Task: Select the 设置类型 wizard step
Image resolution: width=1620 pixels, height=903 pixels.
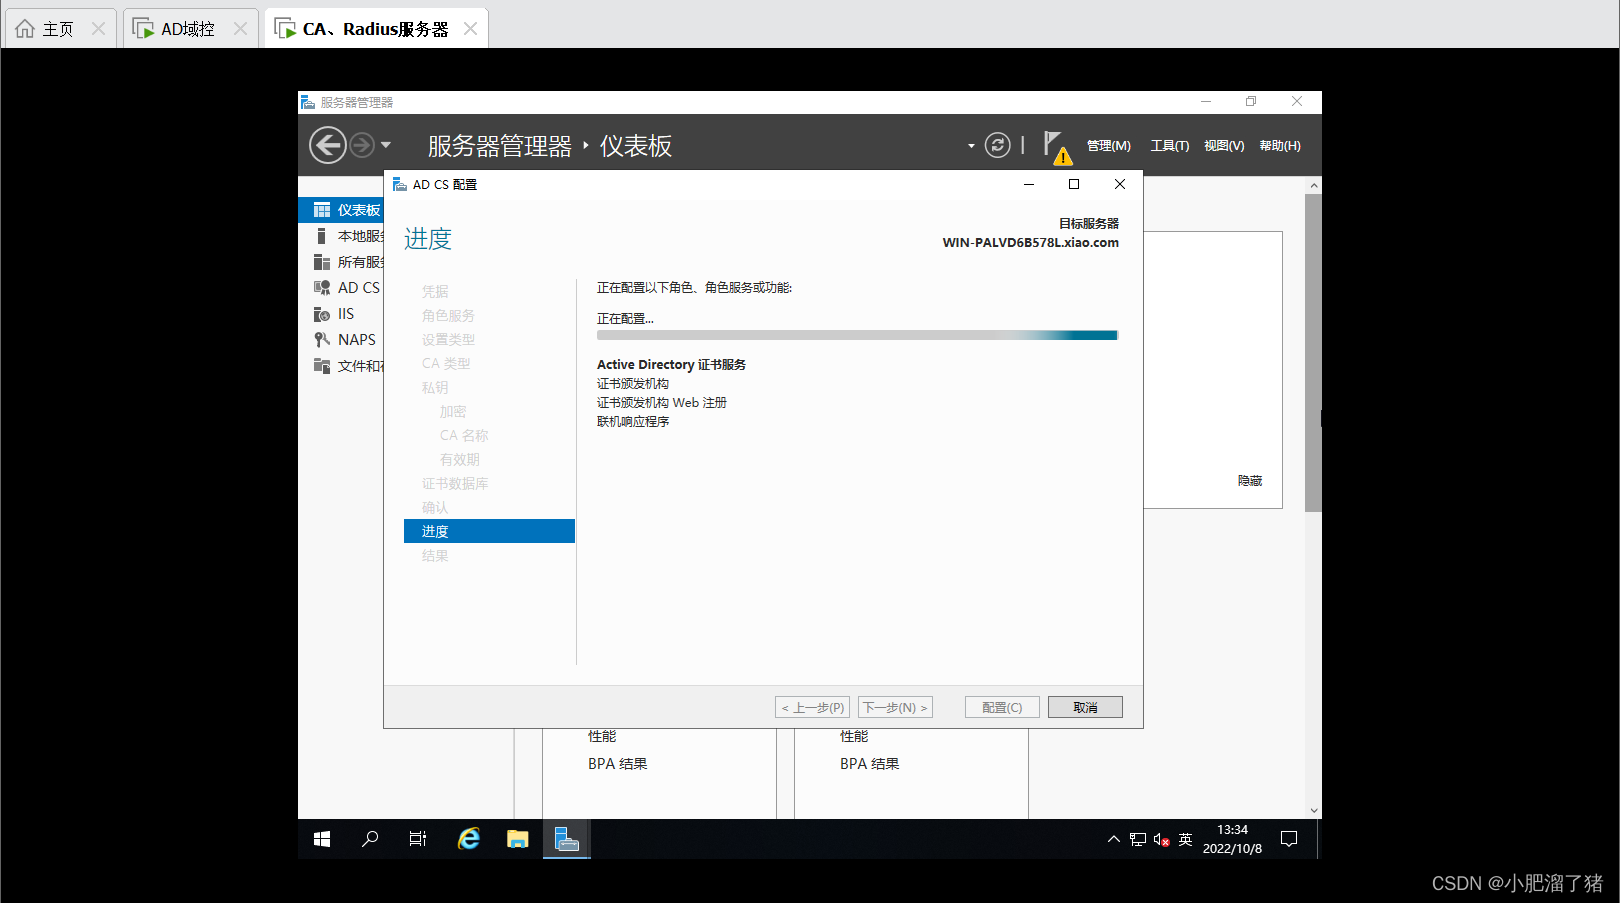Action: coord(448,339)
